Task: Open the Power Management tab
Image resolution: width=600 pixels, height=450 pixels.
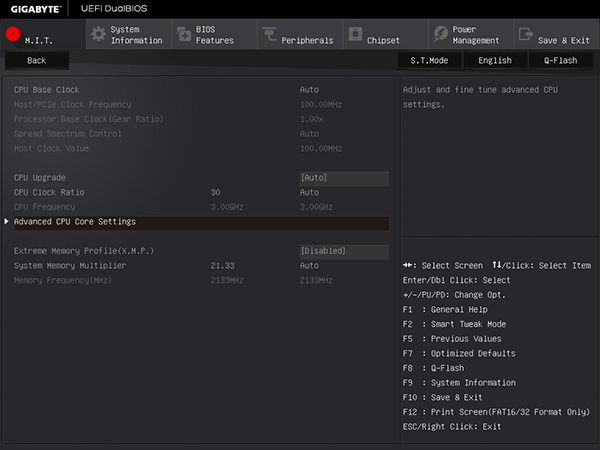Action: click(471, 34)
